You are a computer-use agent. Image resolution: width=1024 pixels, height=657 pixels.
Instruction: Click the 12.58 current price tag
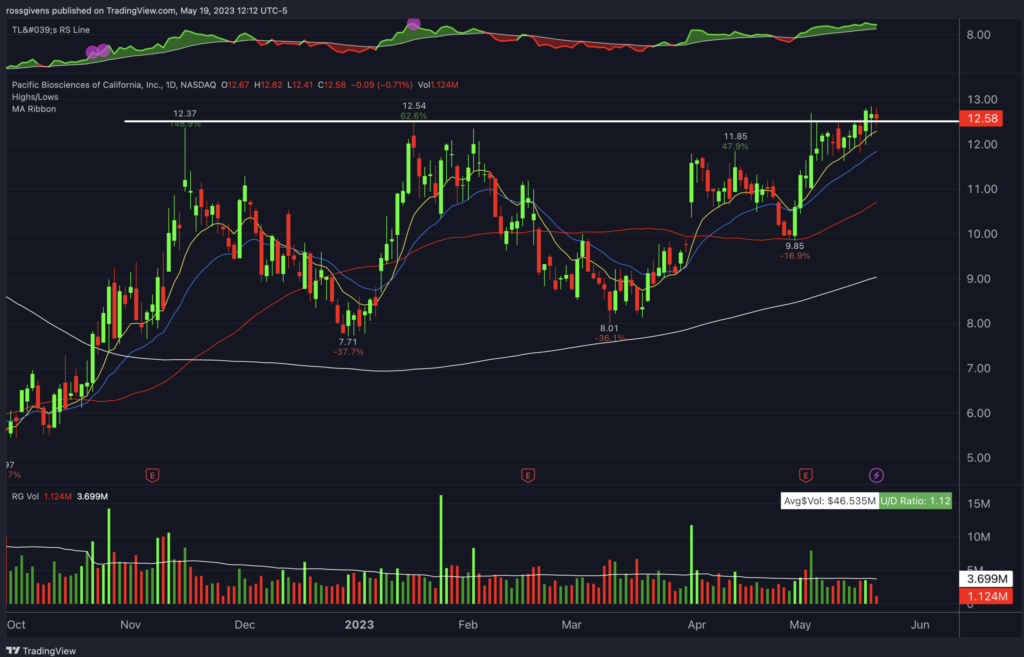coord(982,118)
